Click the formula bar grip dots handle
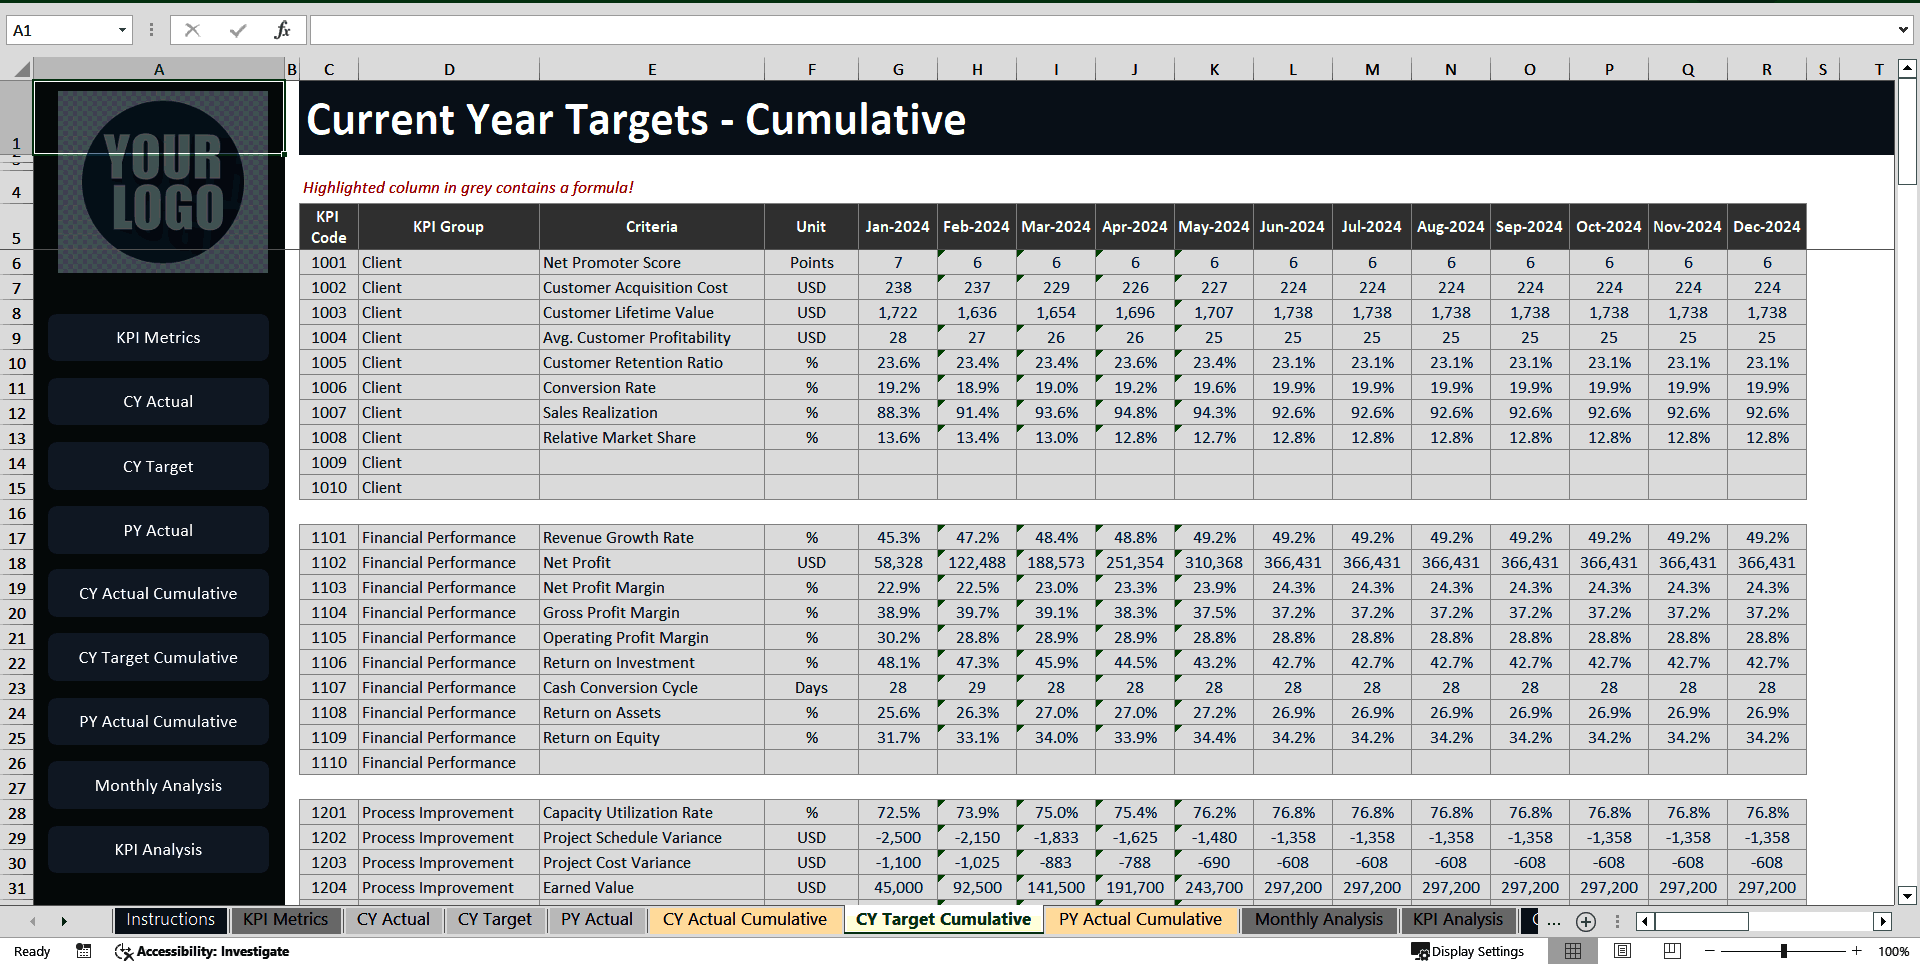This screenshot has height=966, width=1920. (x=151, y=30)
